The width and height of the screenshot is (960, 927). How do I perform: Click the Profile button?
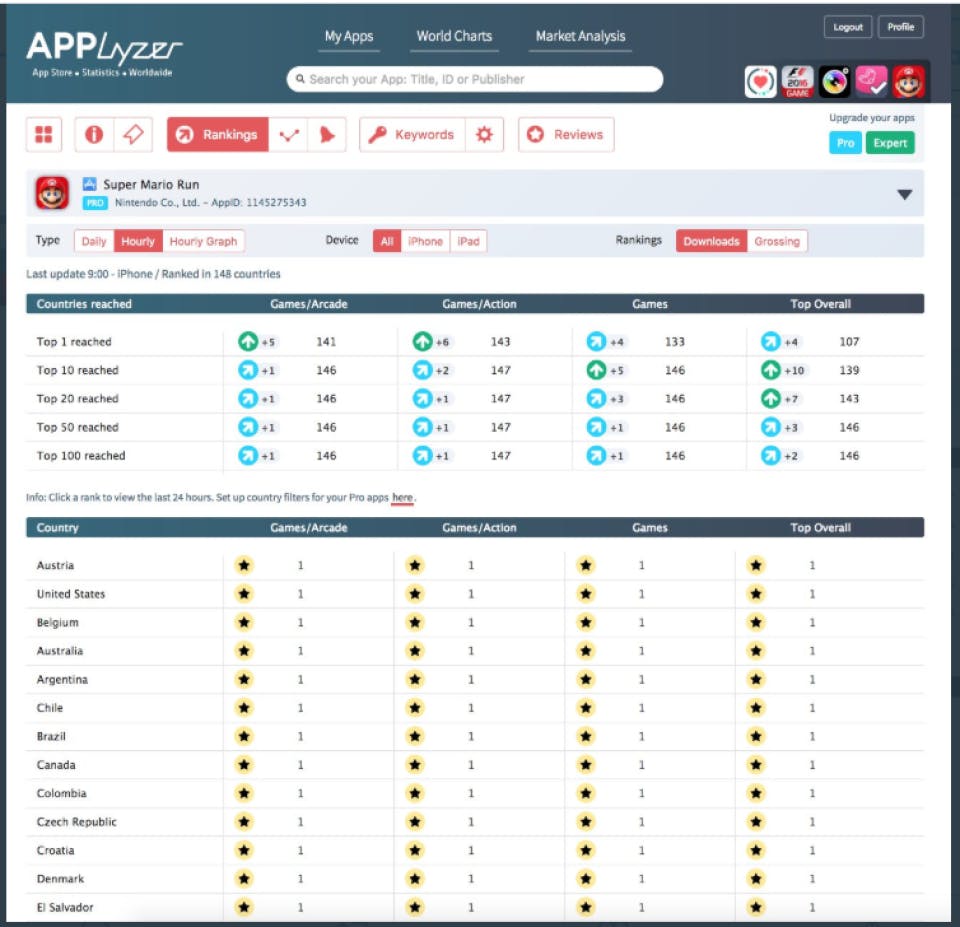click(x=901, y=27)
